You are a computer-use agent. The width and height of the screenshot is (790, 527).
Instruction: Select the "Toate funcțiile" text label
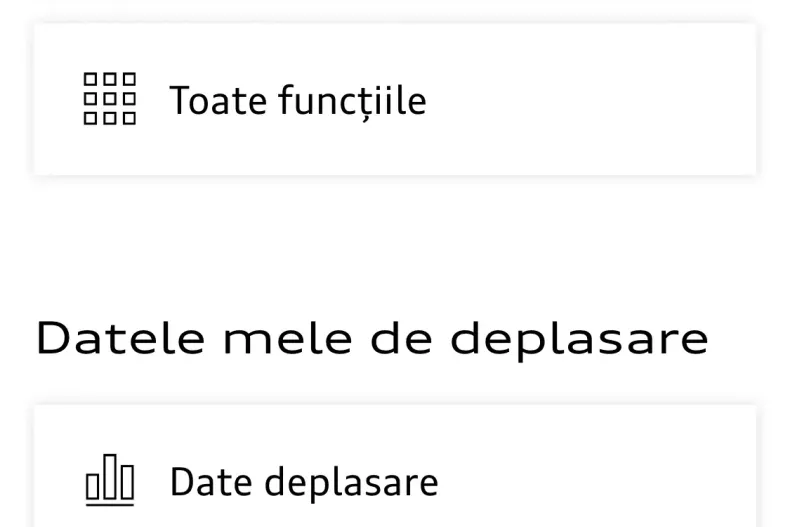coord(297,100)
